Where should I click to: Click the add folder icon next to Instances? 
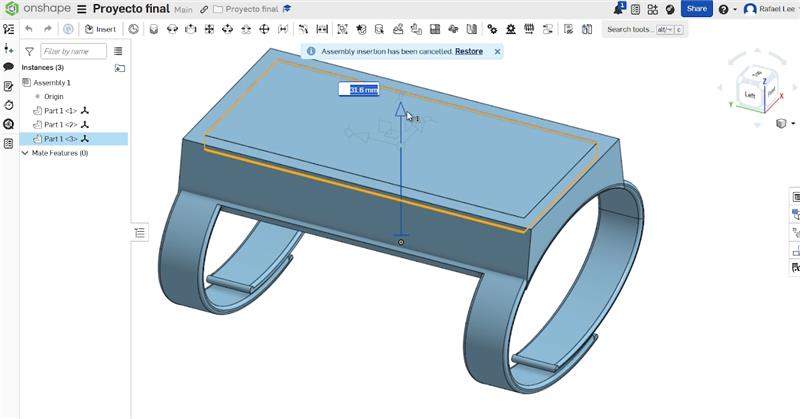(x=120, y=68)
